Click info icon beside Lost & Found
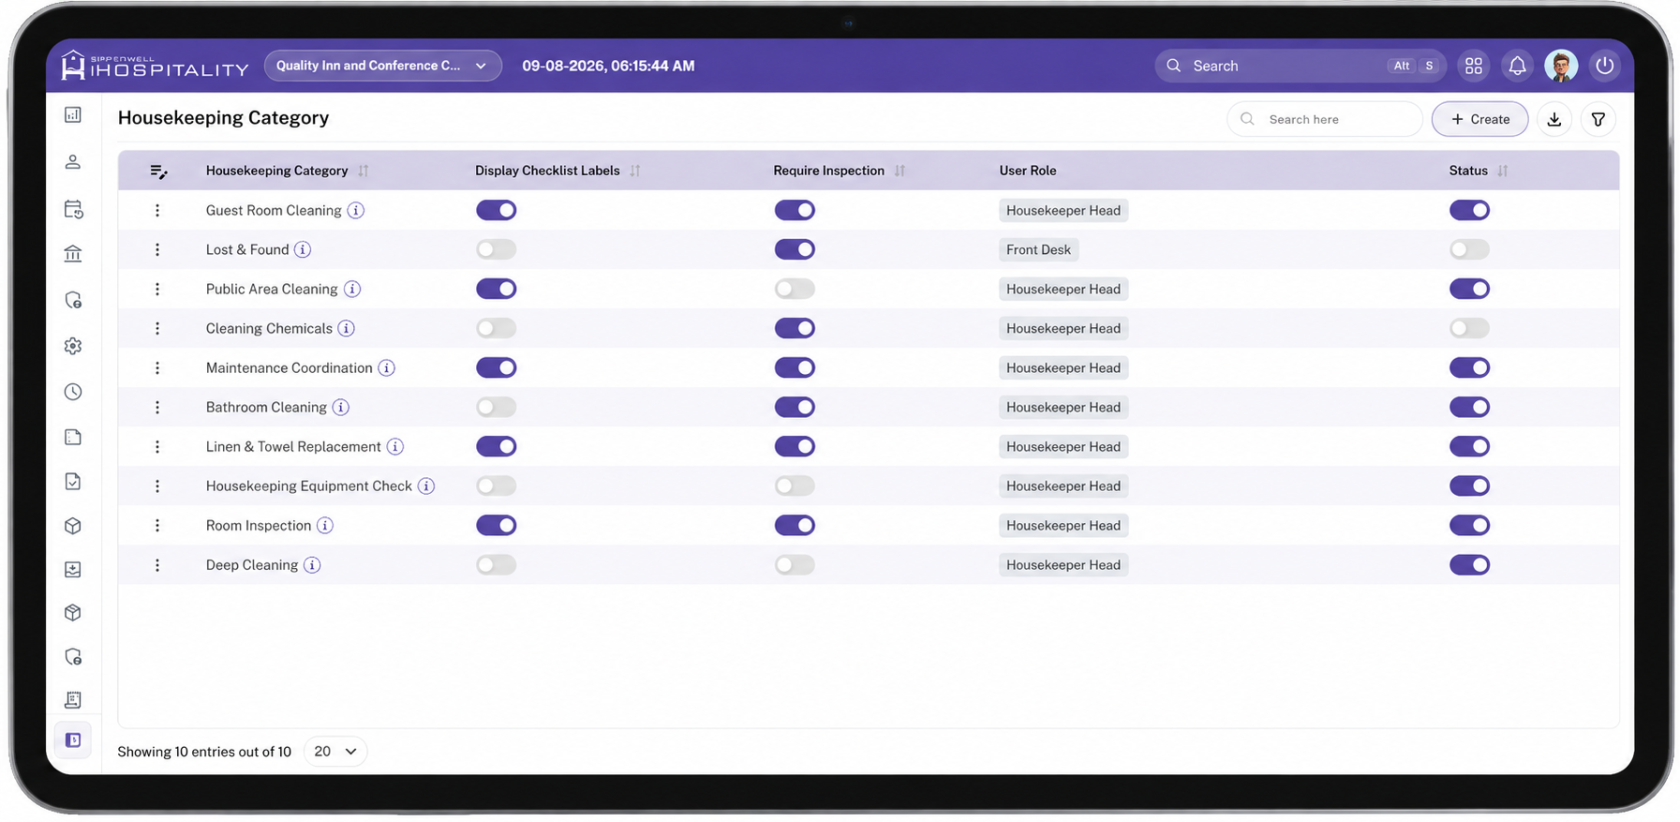The image size is (1680, 822). click(302, 250)
